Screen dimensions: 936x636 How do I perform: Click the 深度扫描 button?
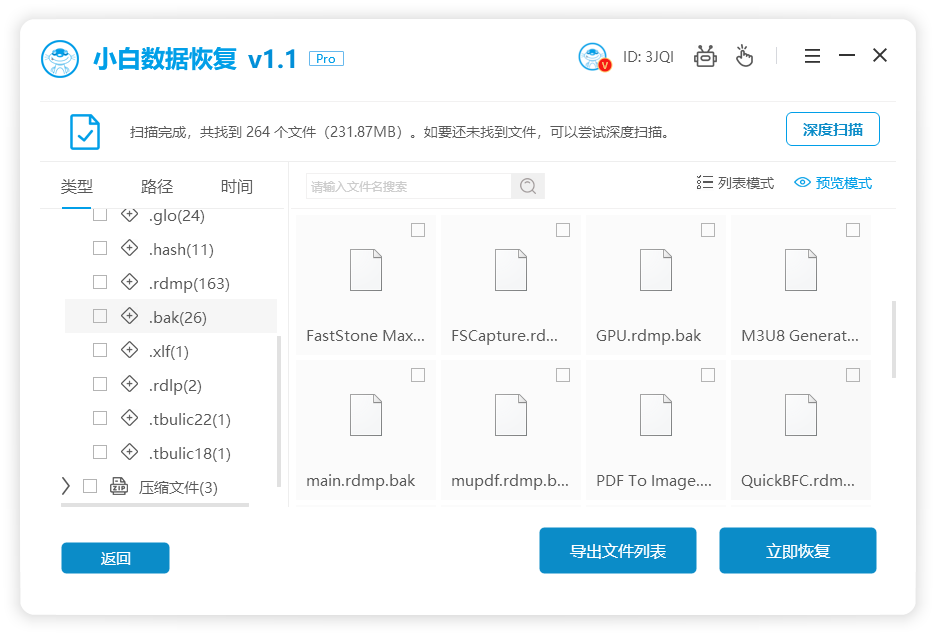point(832,129)
